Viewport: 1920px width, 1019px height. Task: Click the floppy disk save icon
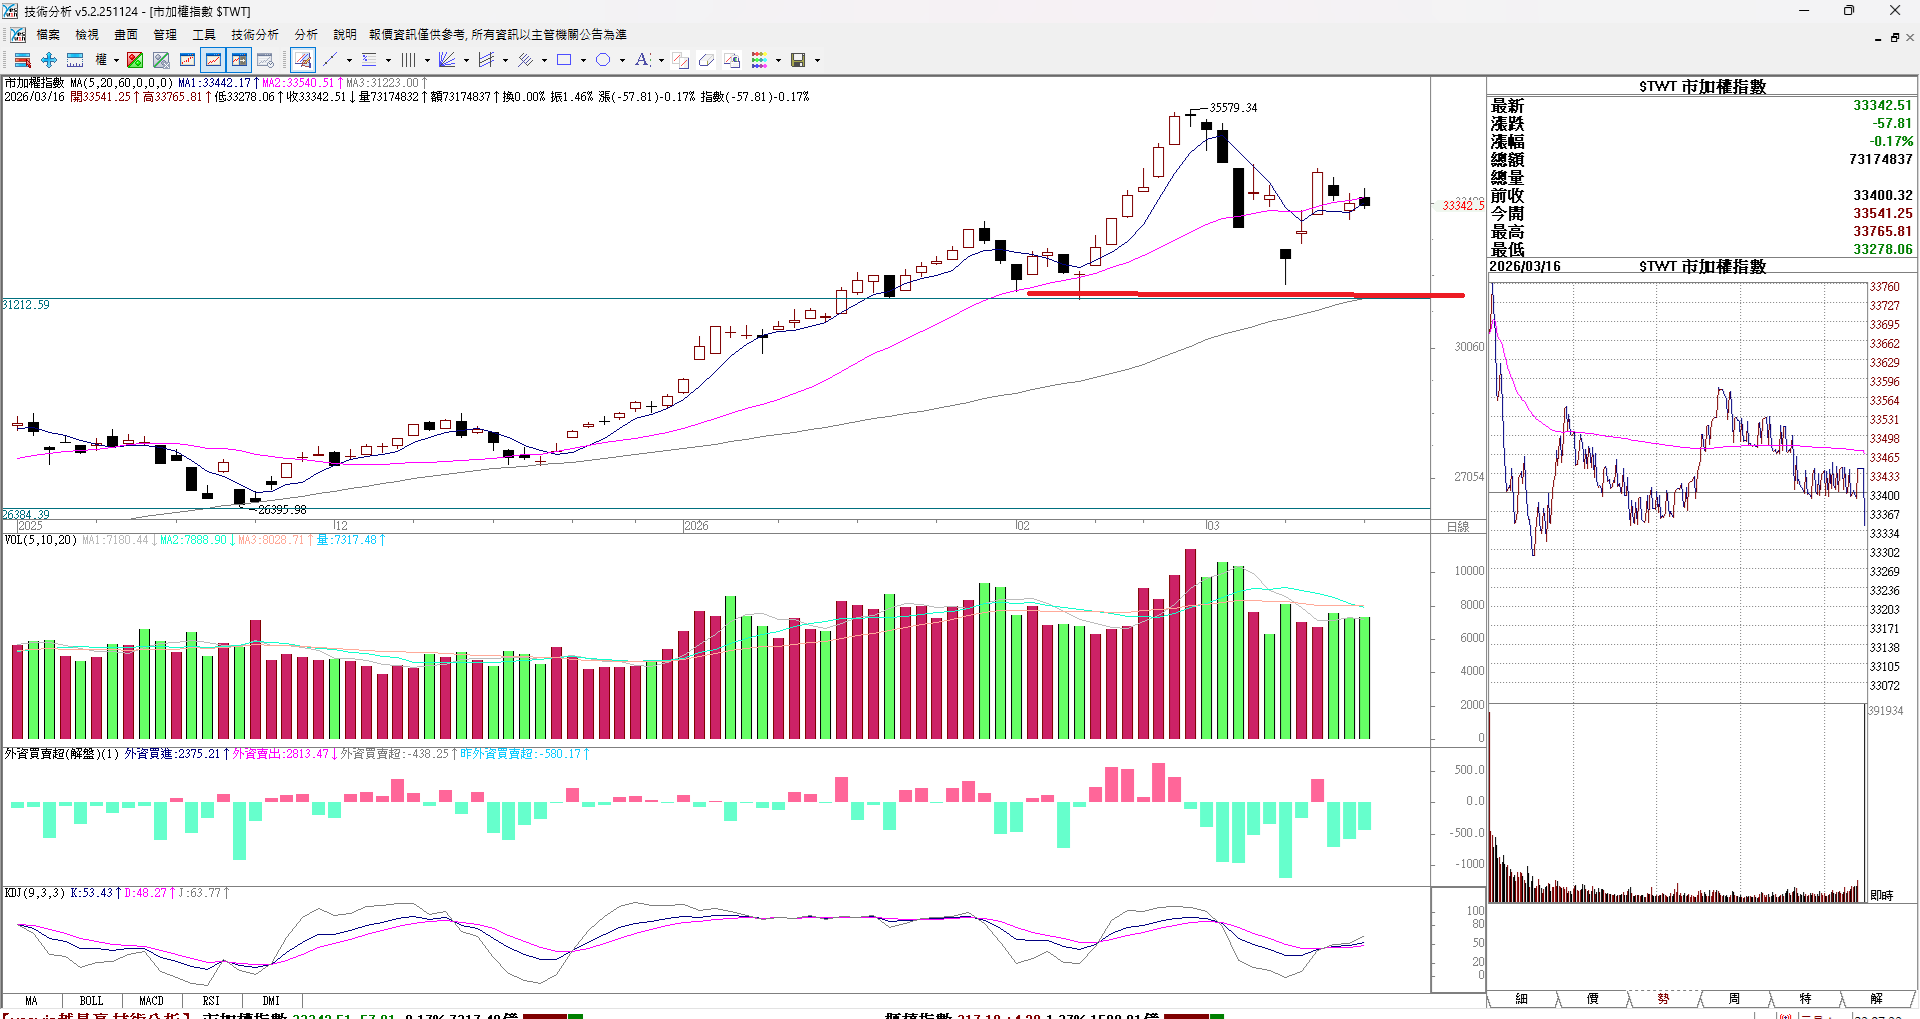click(x=798, y=60)
